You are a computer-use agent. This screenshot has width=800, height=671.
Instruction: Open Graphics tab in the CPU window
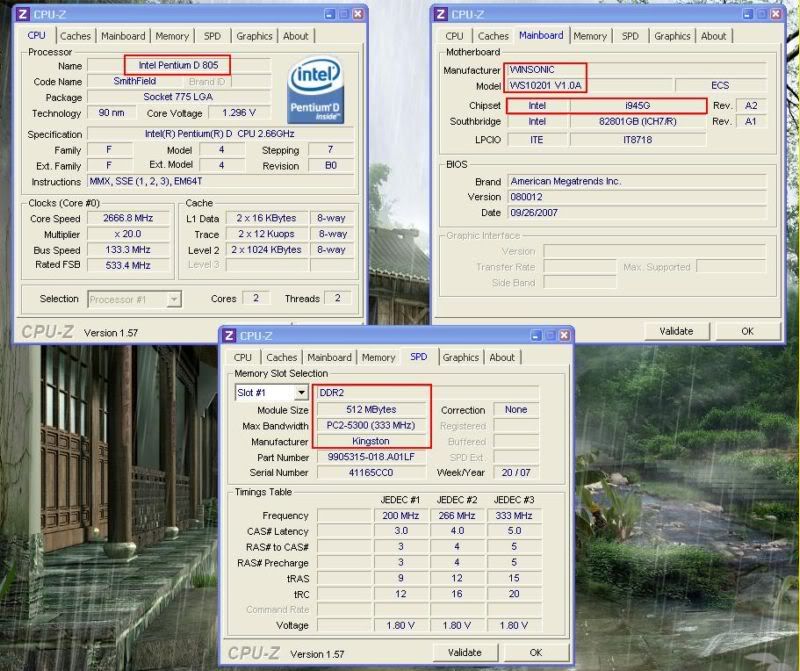click(254, 36)
